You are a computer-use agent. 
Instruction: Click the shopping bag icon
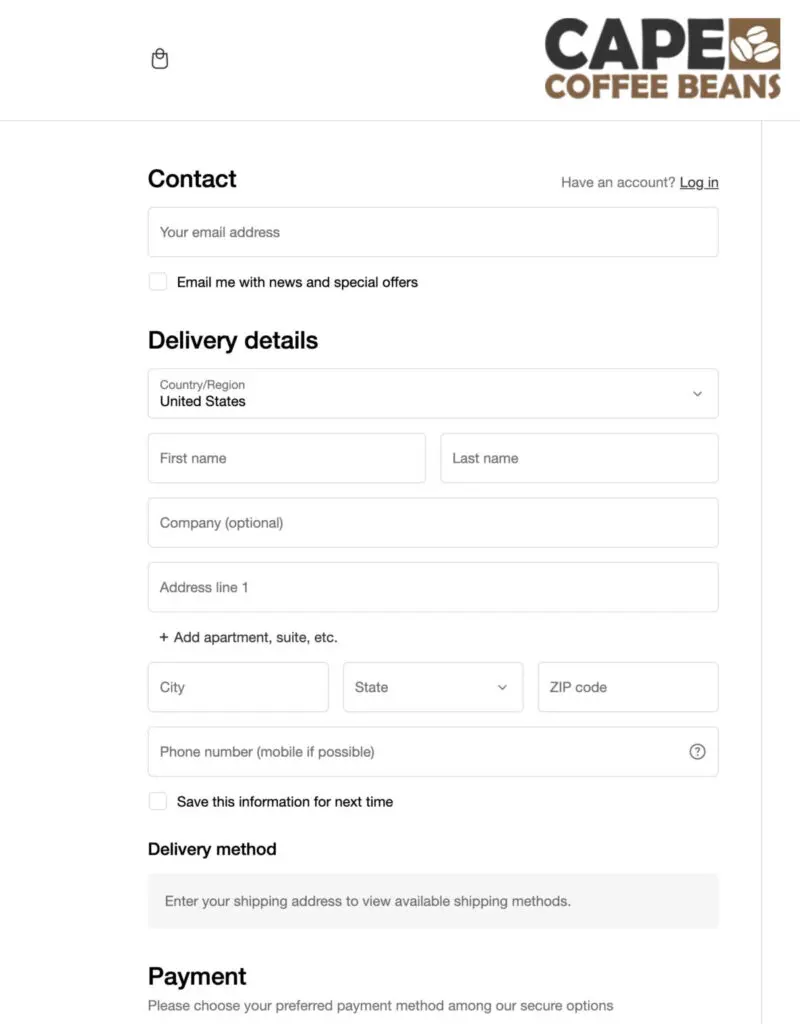(160, 59)
